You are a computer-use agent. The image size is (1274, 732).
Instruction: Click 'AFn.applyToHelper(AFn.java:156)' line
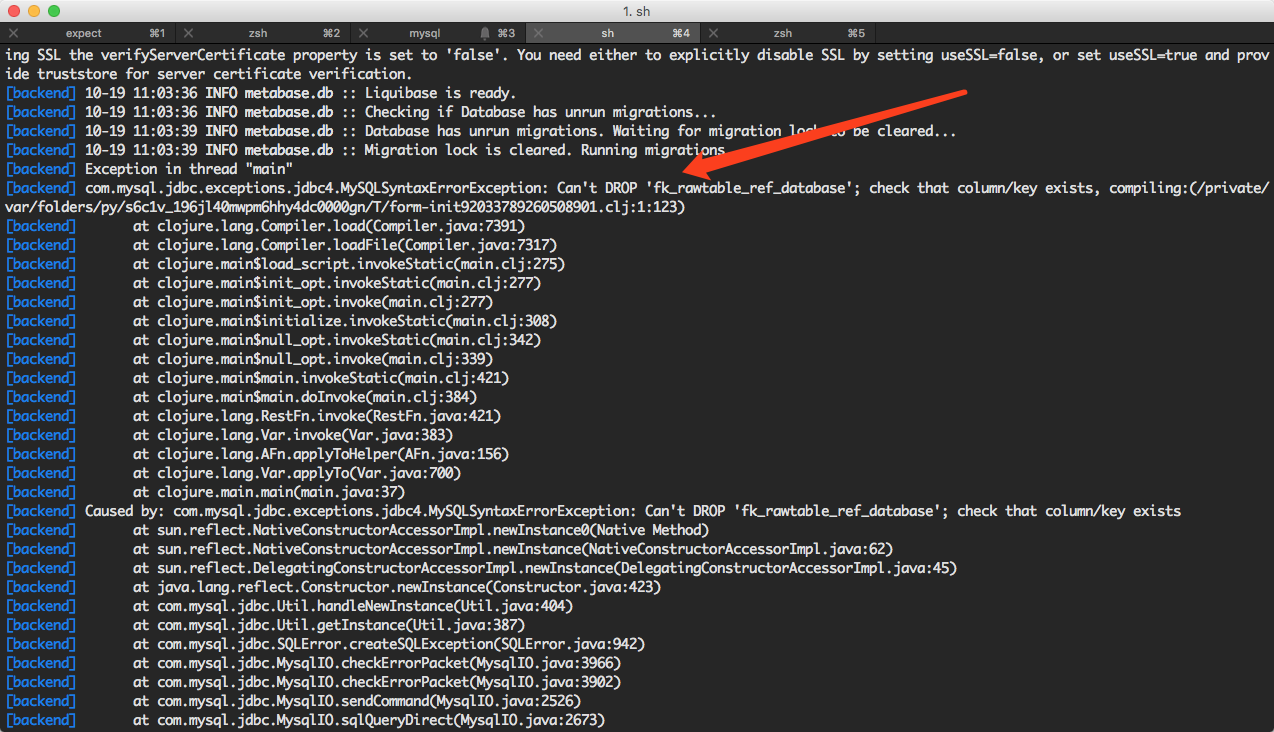click(257, 454)
